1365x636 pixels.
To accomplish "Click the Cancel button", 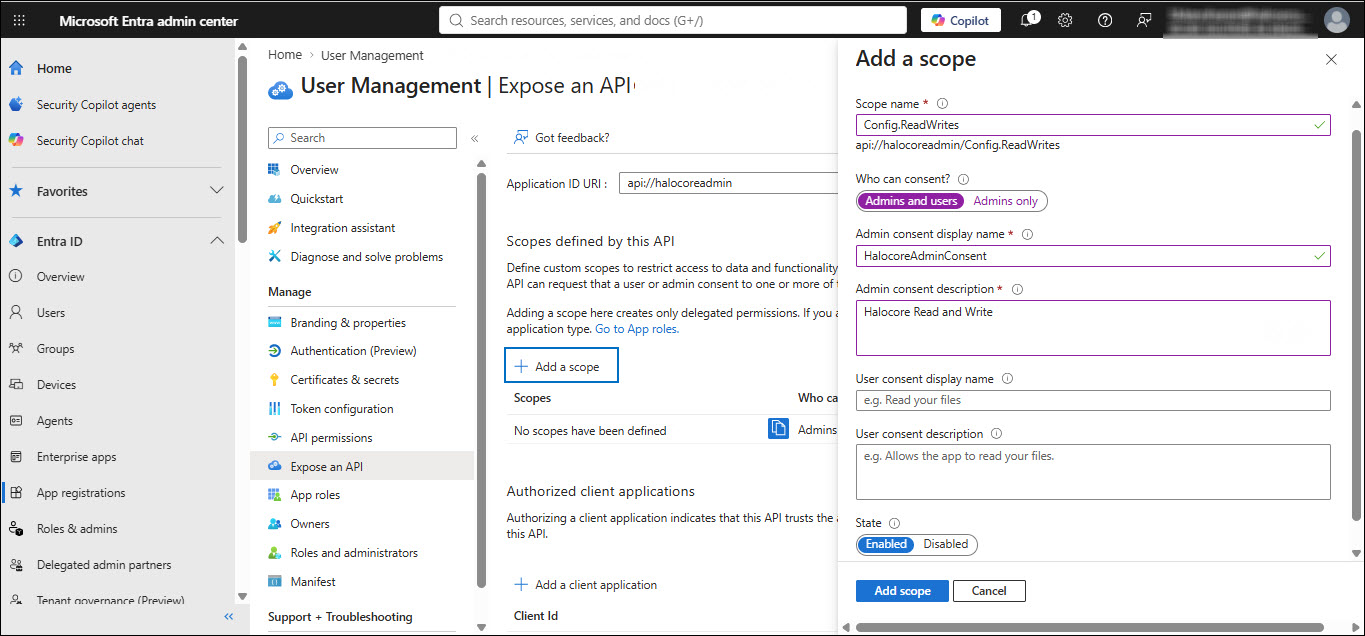I will [989, 591].
